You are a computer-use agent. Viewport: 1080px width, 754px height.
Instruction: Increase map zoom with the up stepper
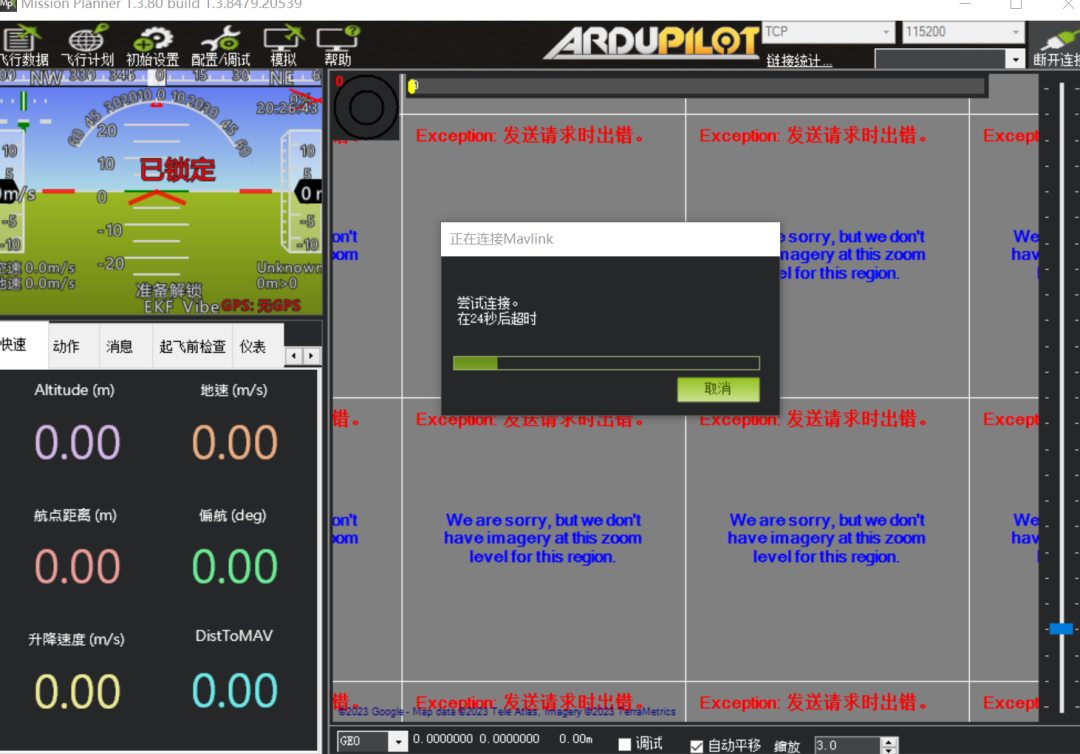point(889,741)
